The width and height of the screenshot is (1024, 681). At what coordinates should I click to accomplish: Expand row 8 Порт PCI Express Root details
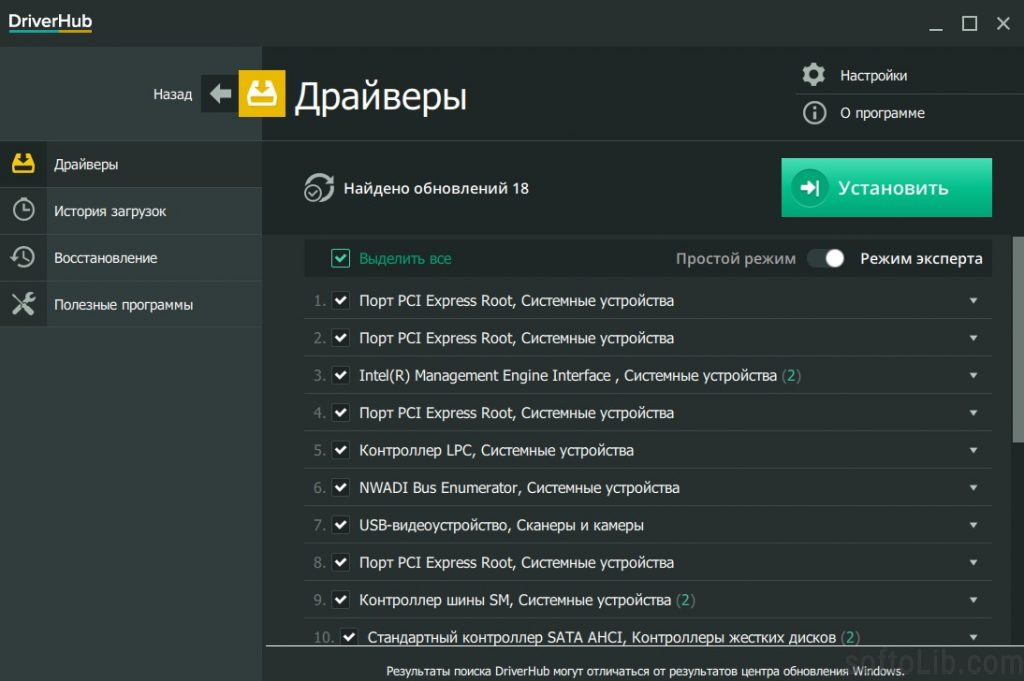pyautogui.click(x=973, y=562)
